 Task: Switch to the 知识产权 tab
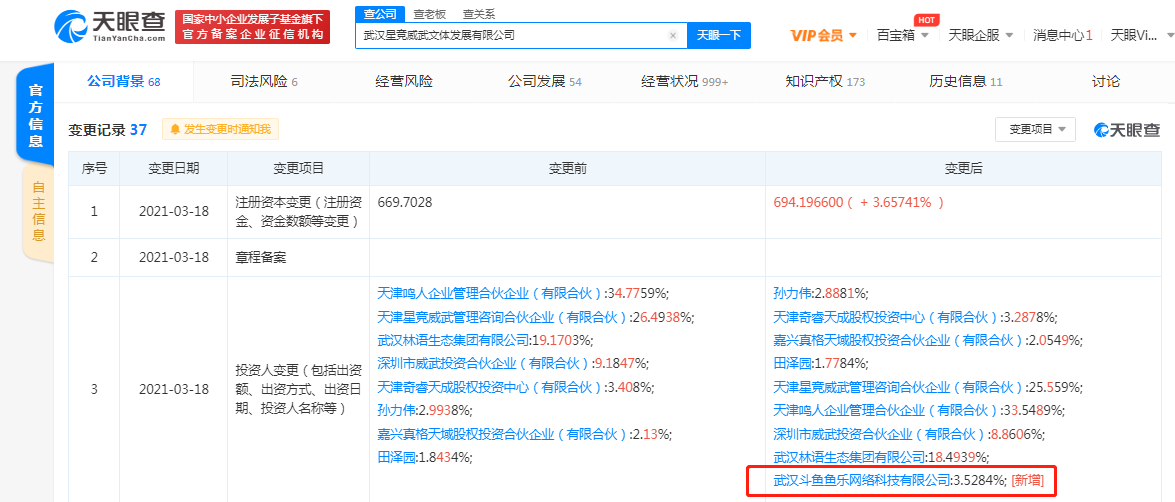[825, 82]
